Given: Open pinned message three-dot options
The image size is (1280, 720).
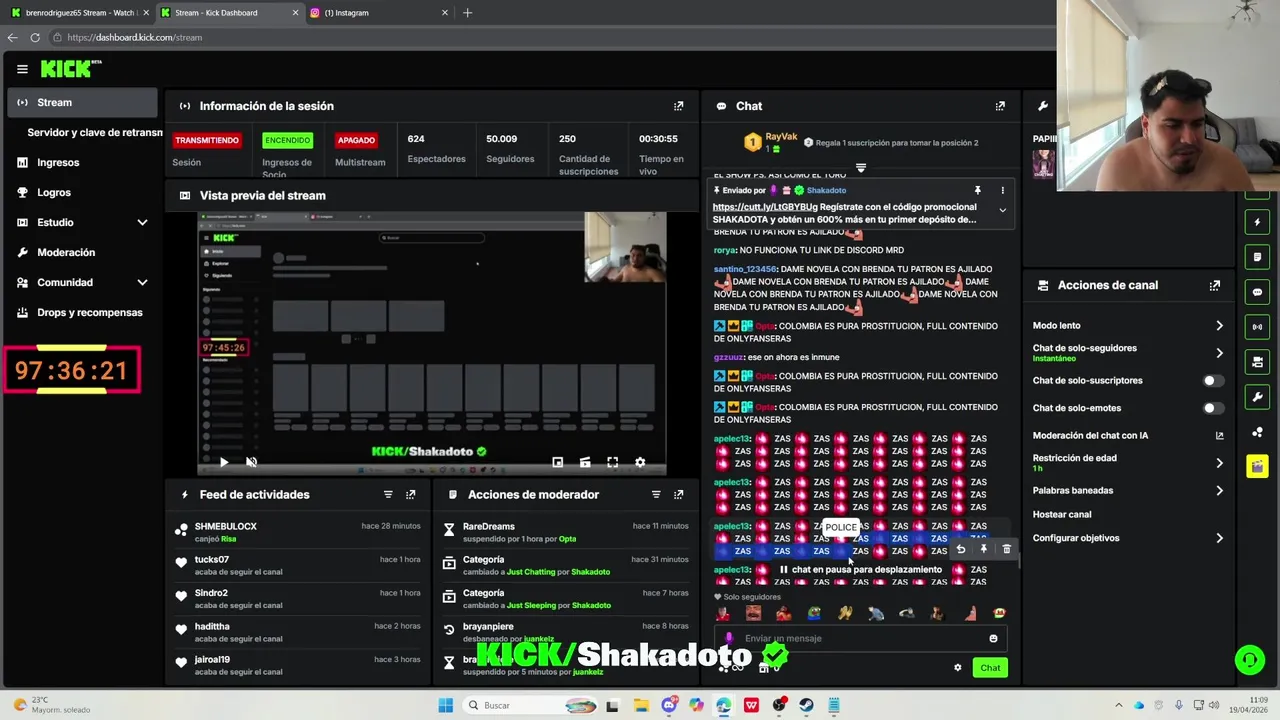Looking at the screenshot, I should pos(1002,190).
